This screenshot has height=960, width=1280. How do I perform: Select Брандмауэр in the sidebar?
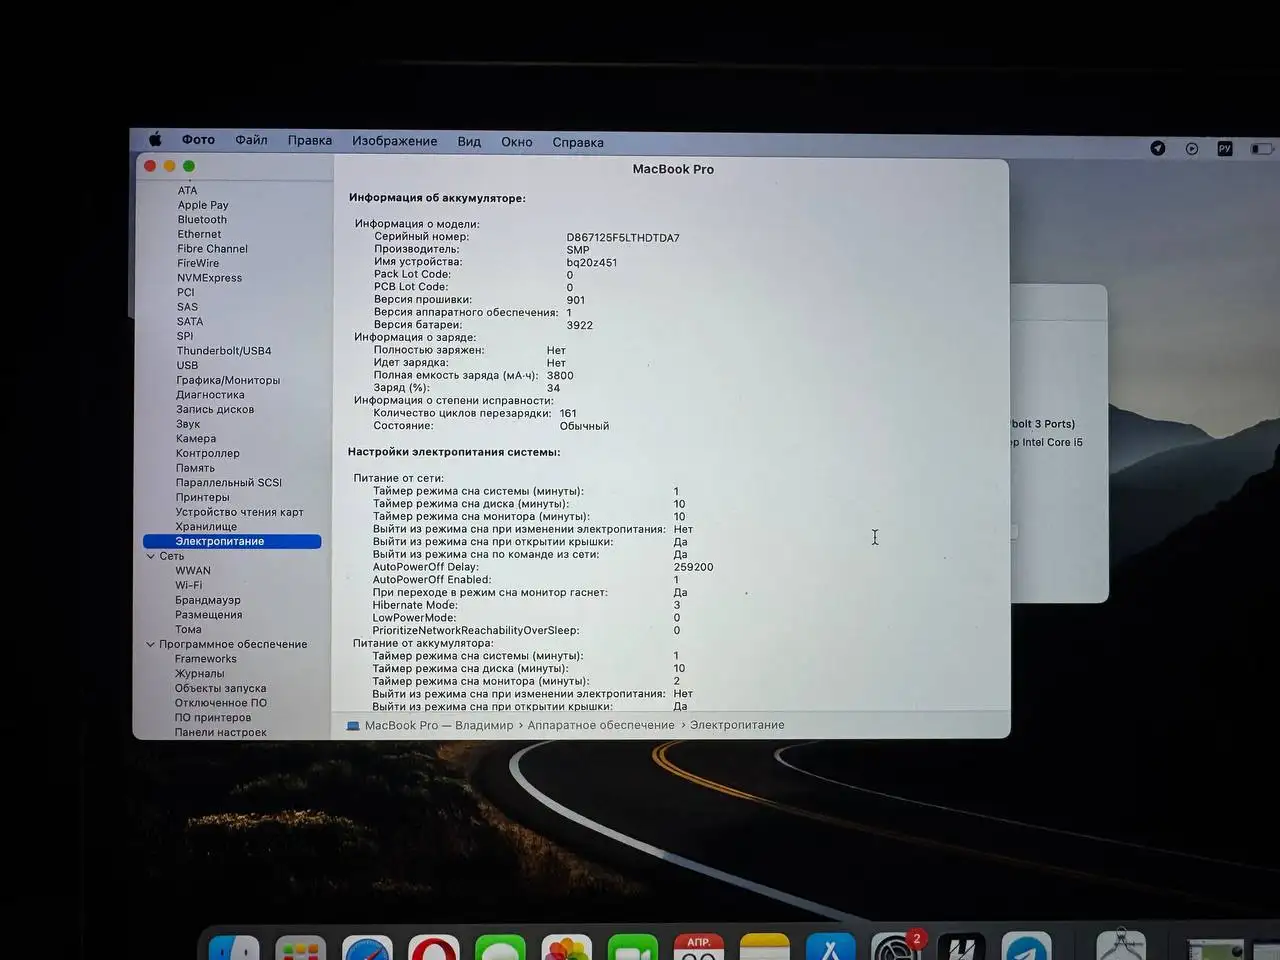[208, 600]
